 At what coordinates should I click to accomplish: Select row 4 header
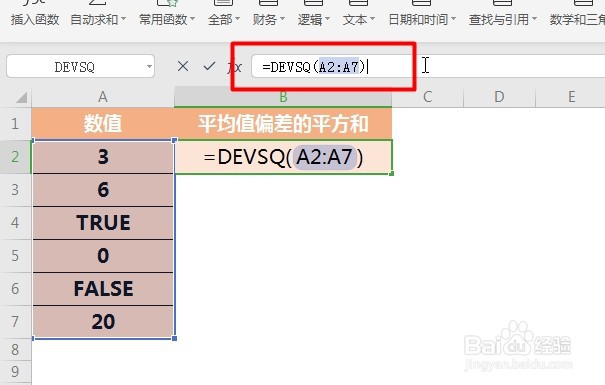pyautogui.click(x=15, y=223)
